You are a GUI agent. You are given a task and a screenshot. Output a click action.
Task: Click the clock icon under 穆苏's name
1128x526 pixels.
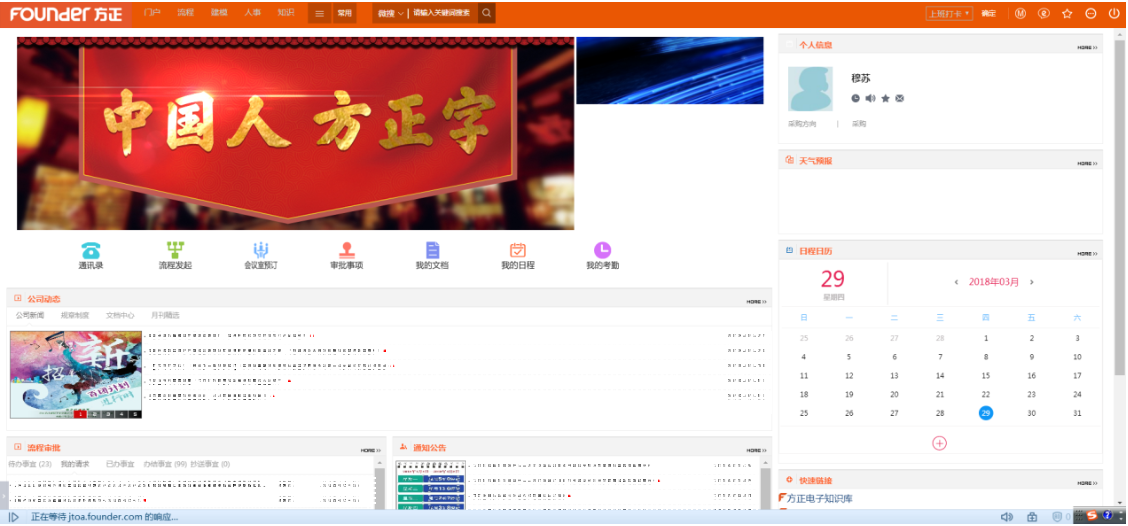click(855, 98)
